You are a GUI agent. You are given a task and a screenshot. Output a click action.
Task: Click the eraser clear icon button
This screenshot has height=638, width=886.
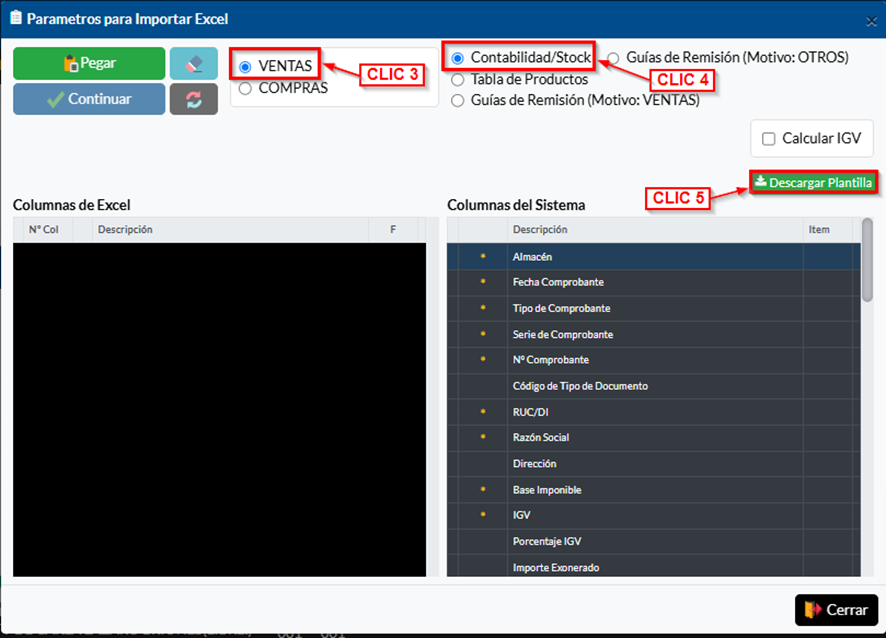pyautogui.click(x=194, y=63)
